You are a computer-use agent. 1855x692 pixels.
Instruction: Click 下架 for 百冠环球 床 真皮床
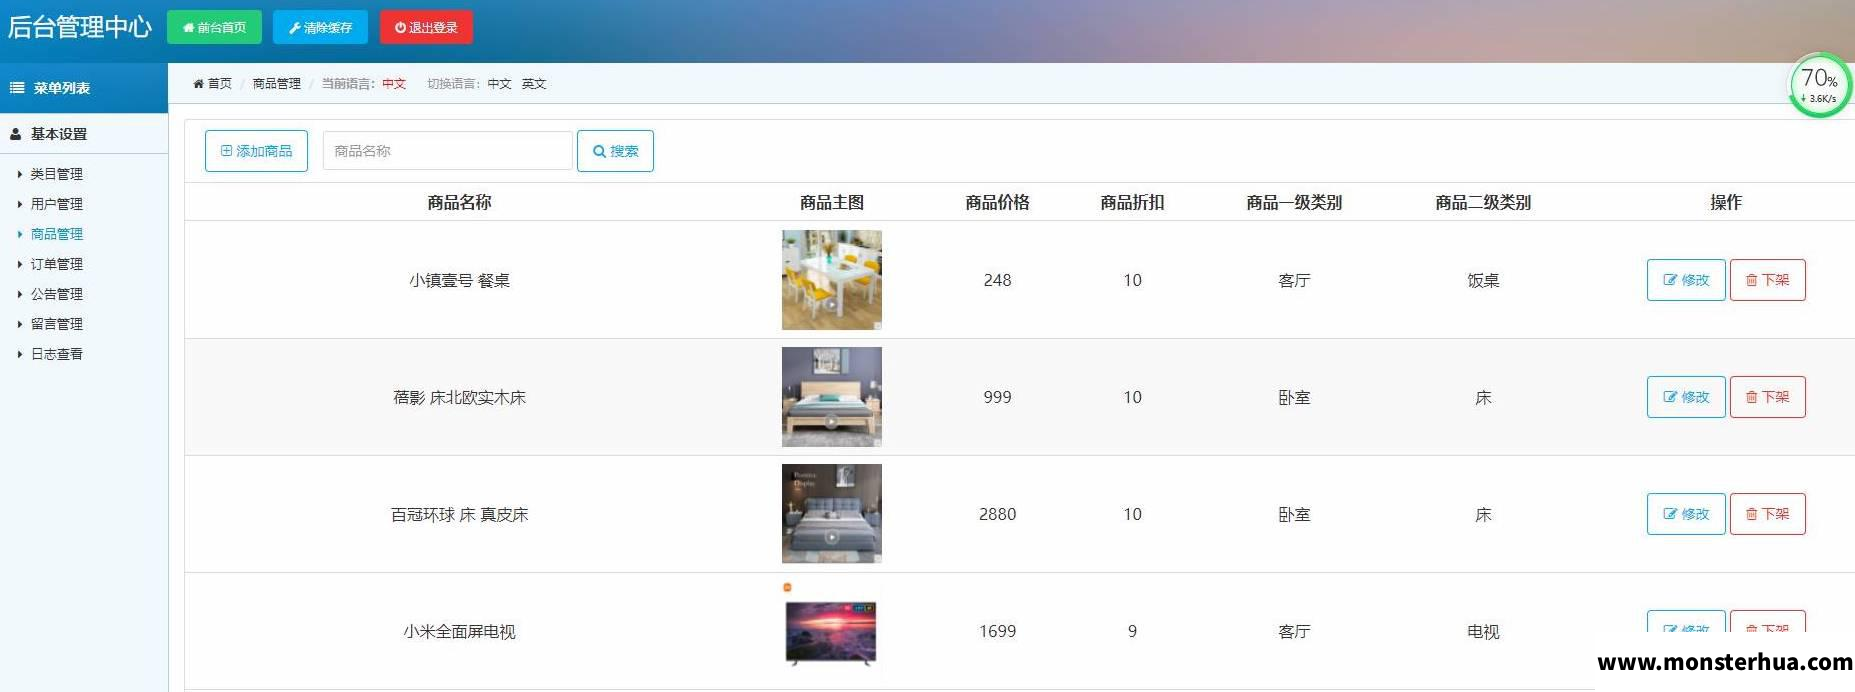pos(1768,514)
